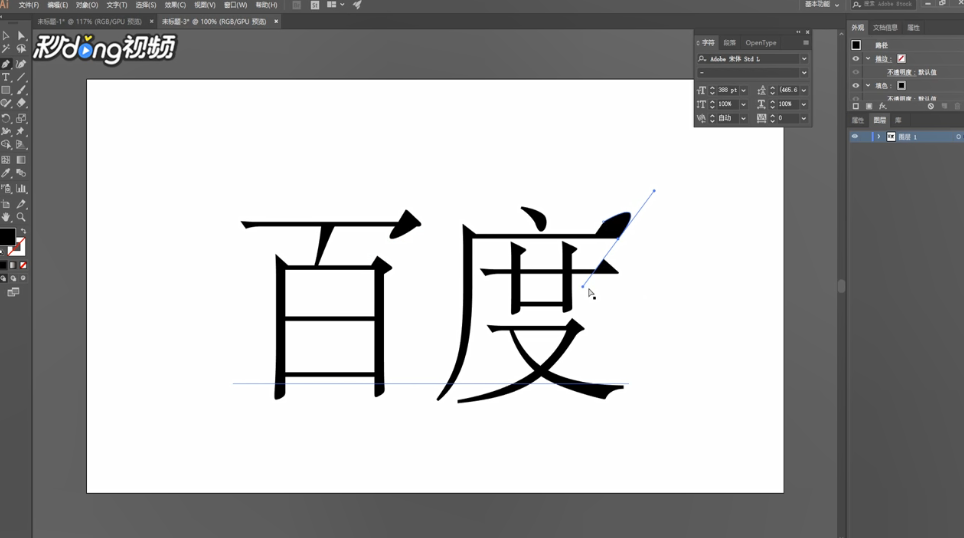The height and width of the screenshot is (538, 964).
Task: Open Change Screen Mode button
Action: pyautogui.click(x=13, y=292)
